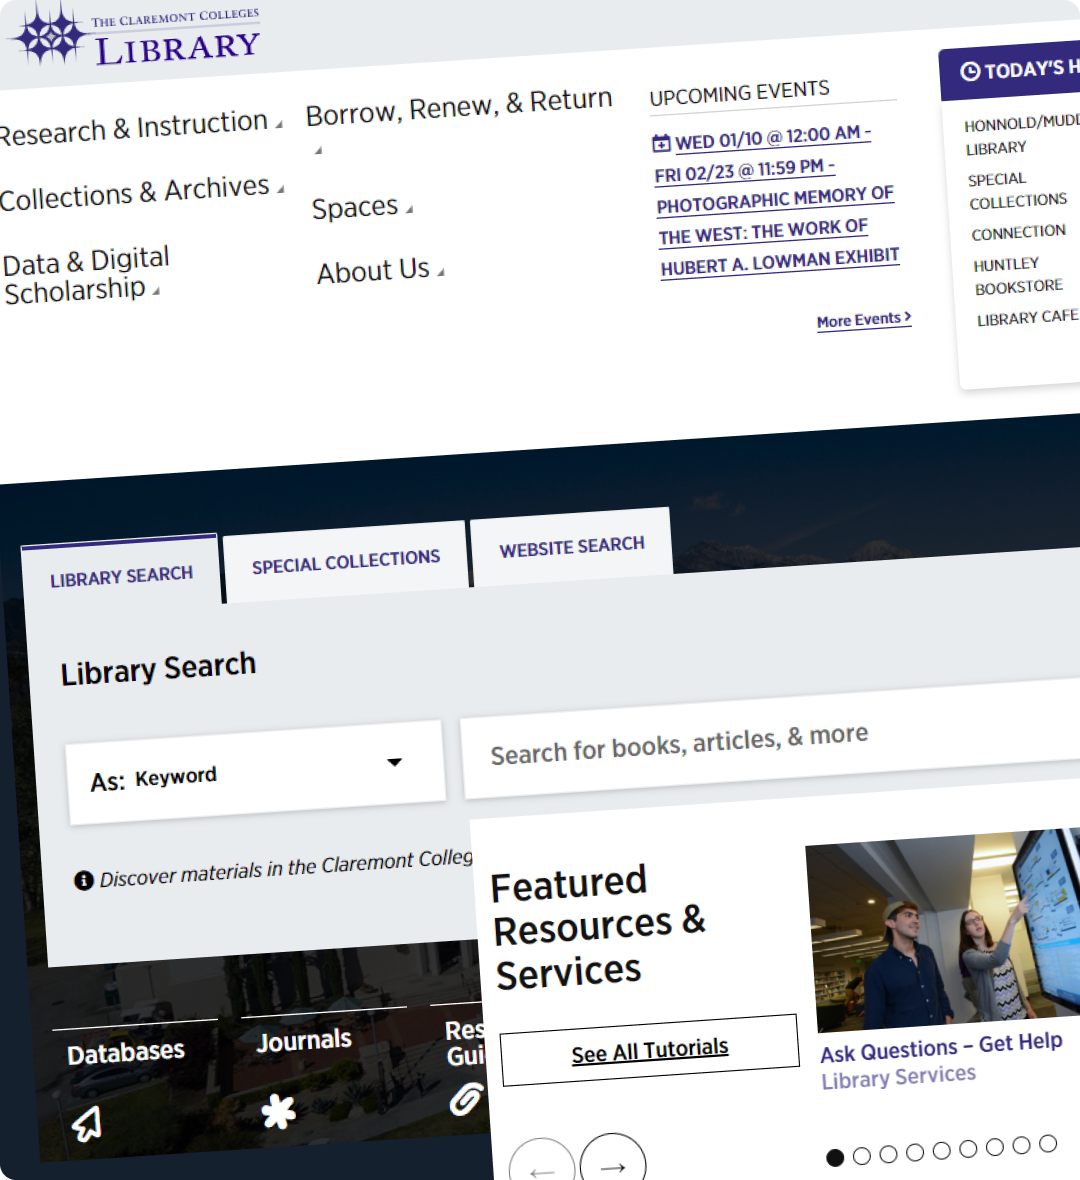The image size is (1080, 1180).
Task: Expand the Research & Instruction menu
Action: pos(130,121)
